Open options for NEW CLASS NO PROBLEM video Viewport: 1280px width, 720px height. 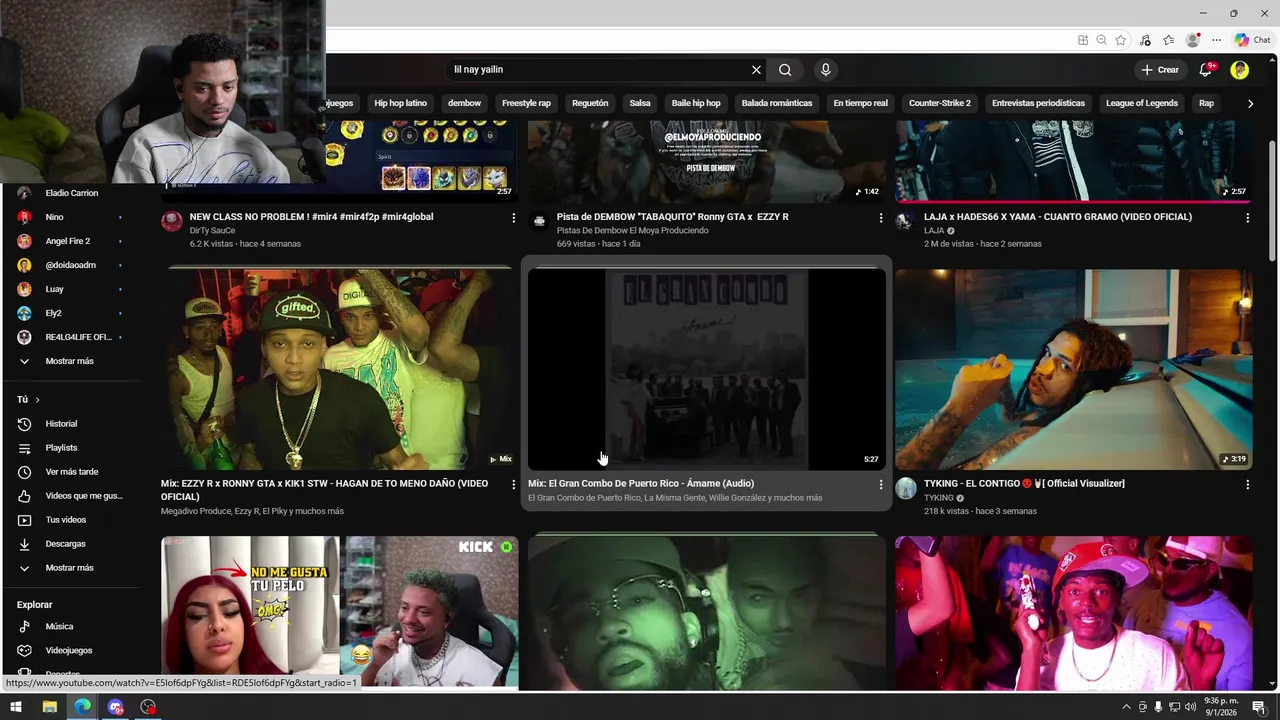point(514,218)
